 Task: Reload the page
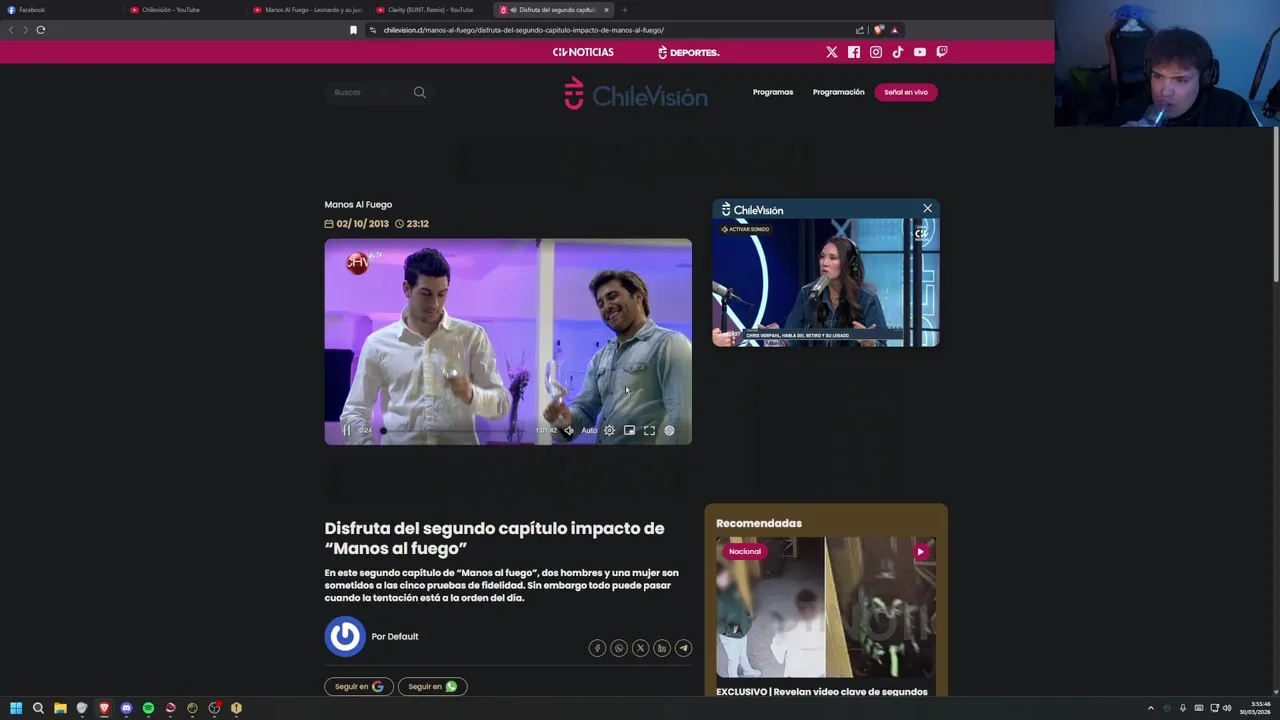pos(41,30)
